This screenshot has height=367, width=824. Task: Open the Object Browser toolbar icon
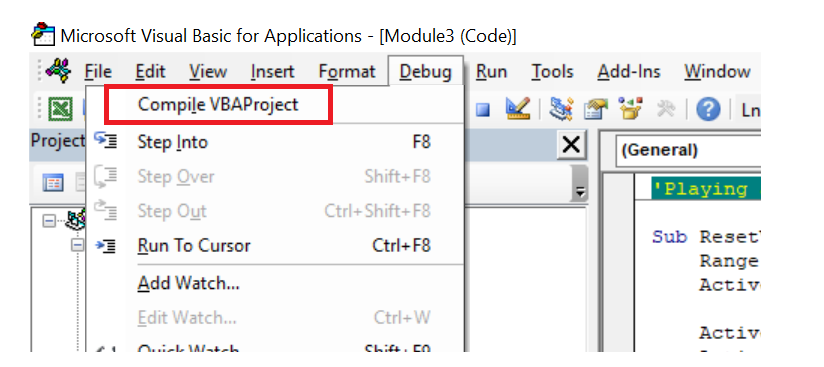coord(630,109)
